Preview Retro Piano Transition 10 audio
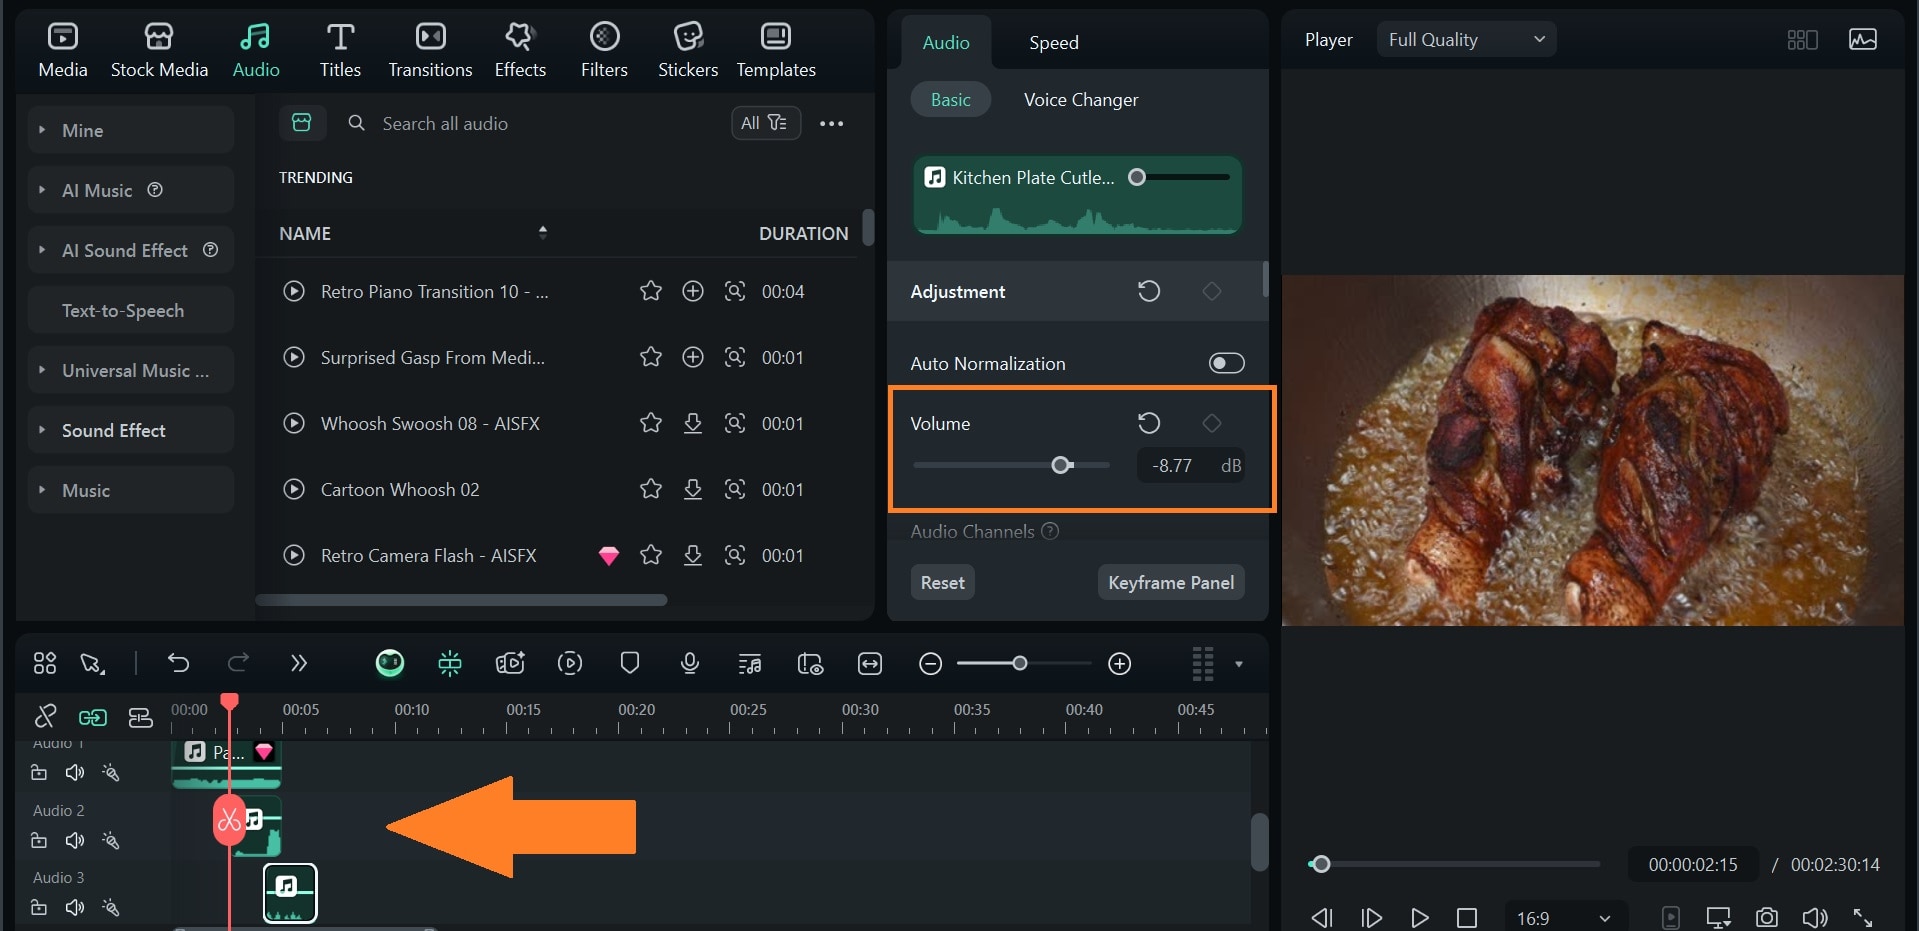The image size is (1919, 931). pos(294,291)
